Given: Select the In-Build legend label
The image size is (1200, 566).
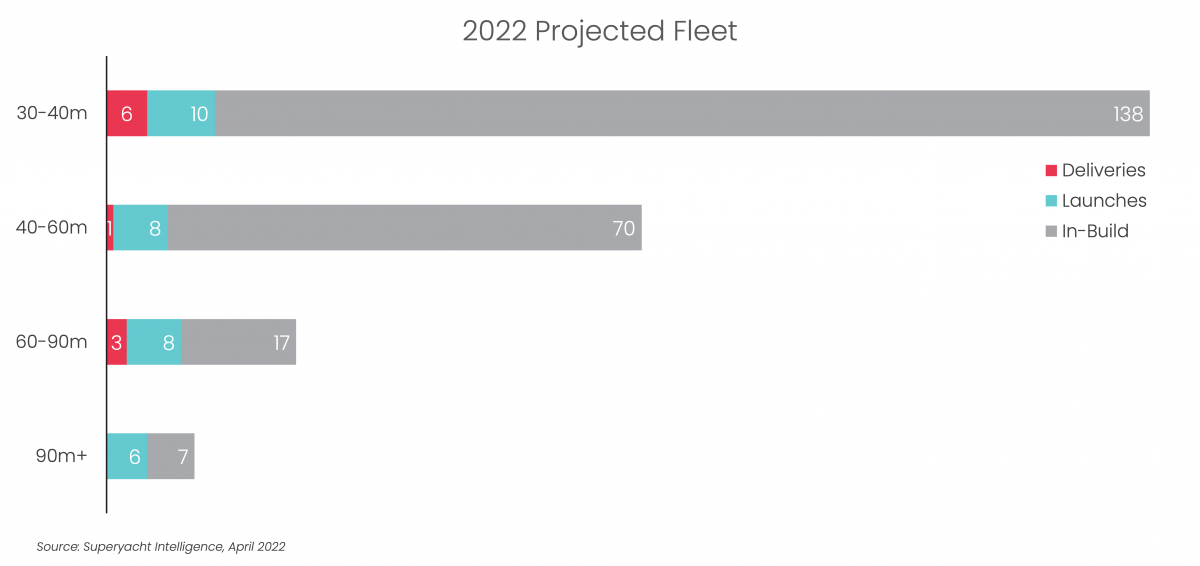Looking at the screenshot, I should 1096,231.
